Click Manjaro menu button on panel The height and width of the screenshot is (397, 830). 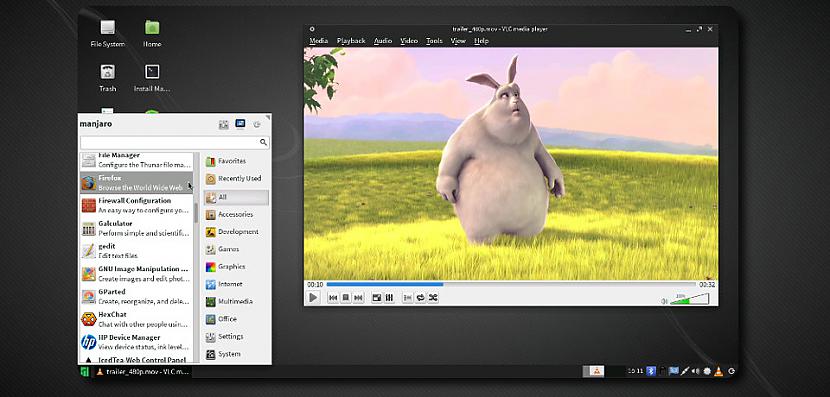tap(85, 372)
